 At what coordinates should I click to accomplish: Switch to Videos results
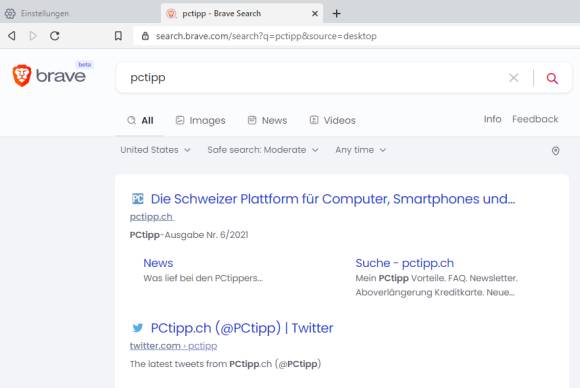point(333,120)
